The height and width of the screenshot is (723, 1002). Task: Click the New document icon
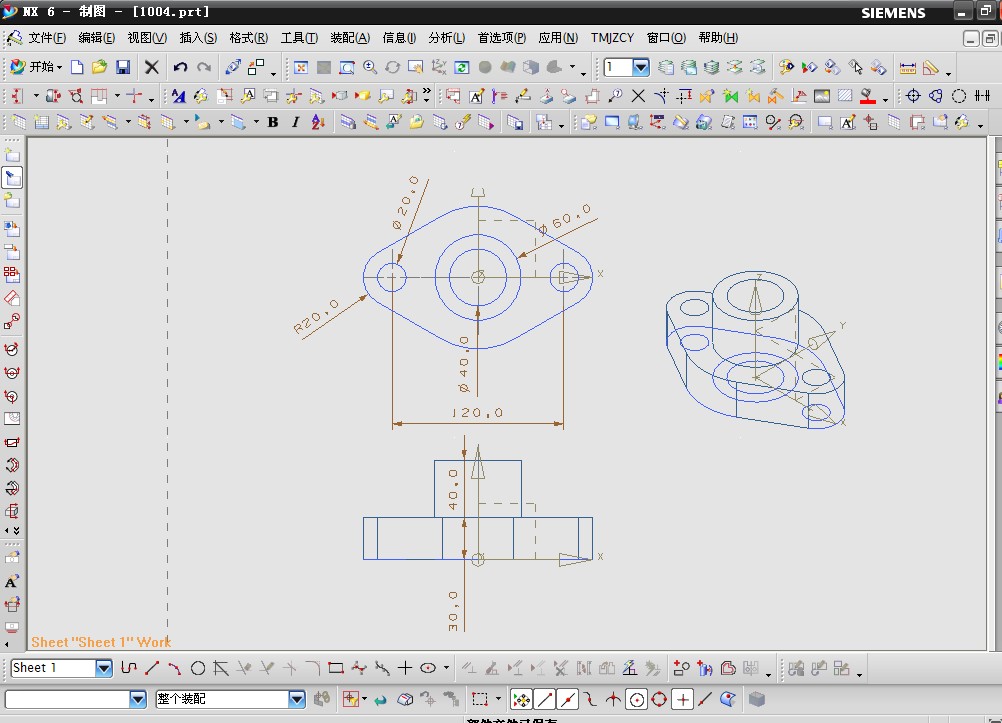click(77, 67)
